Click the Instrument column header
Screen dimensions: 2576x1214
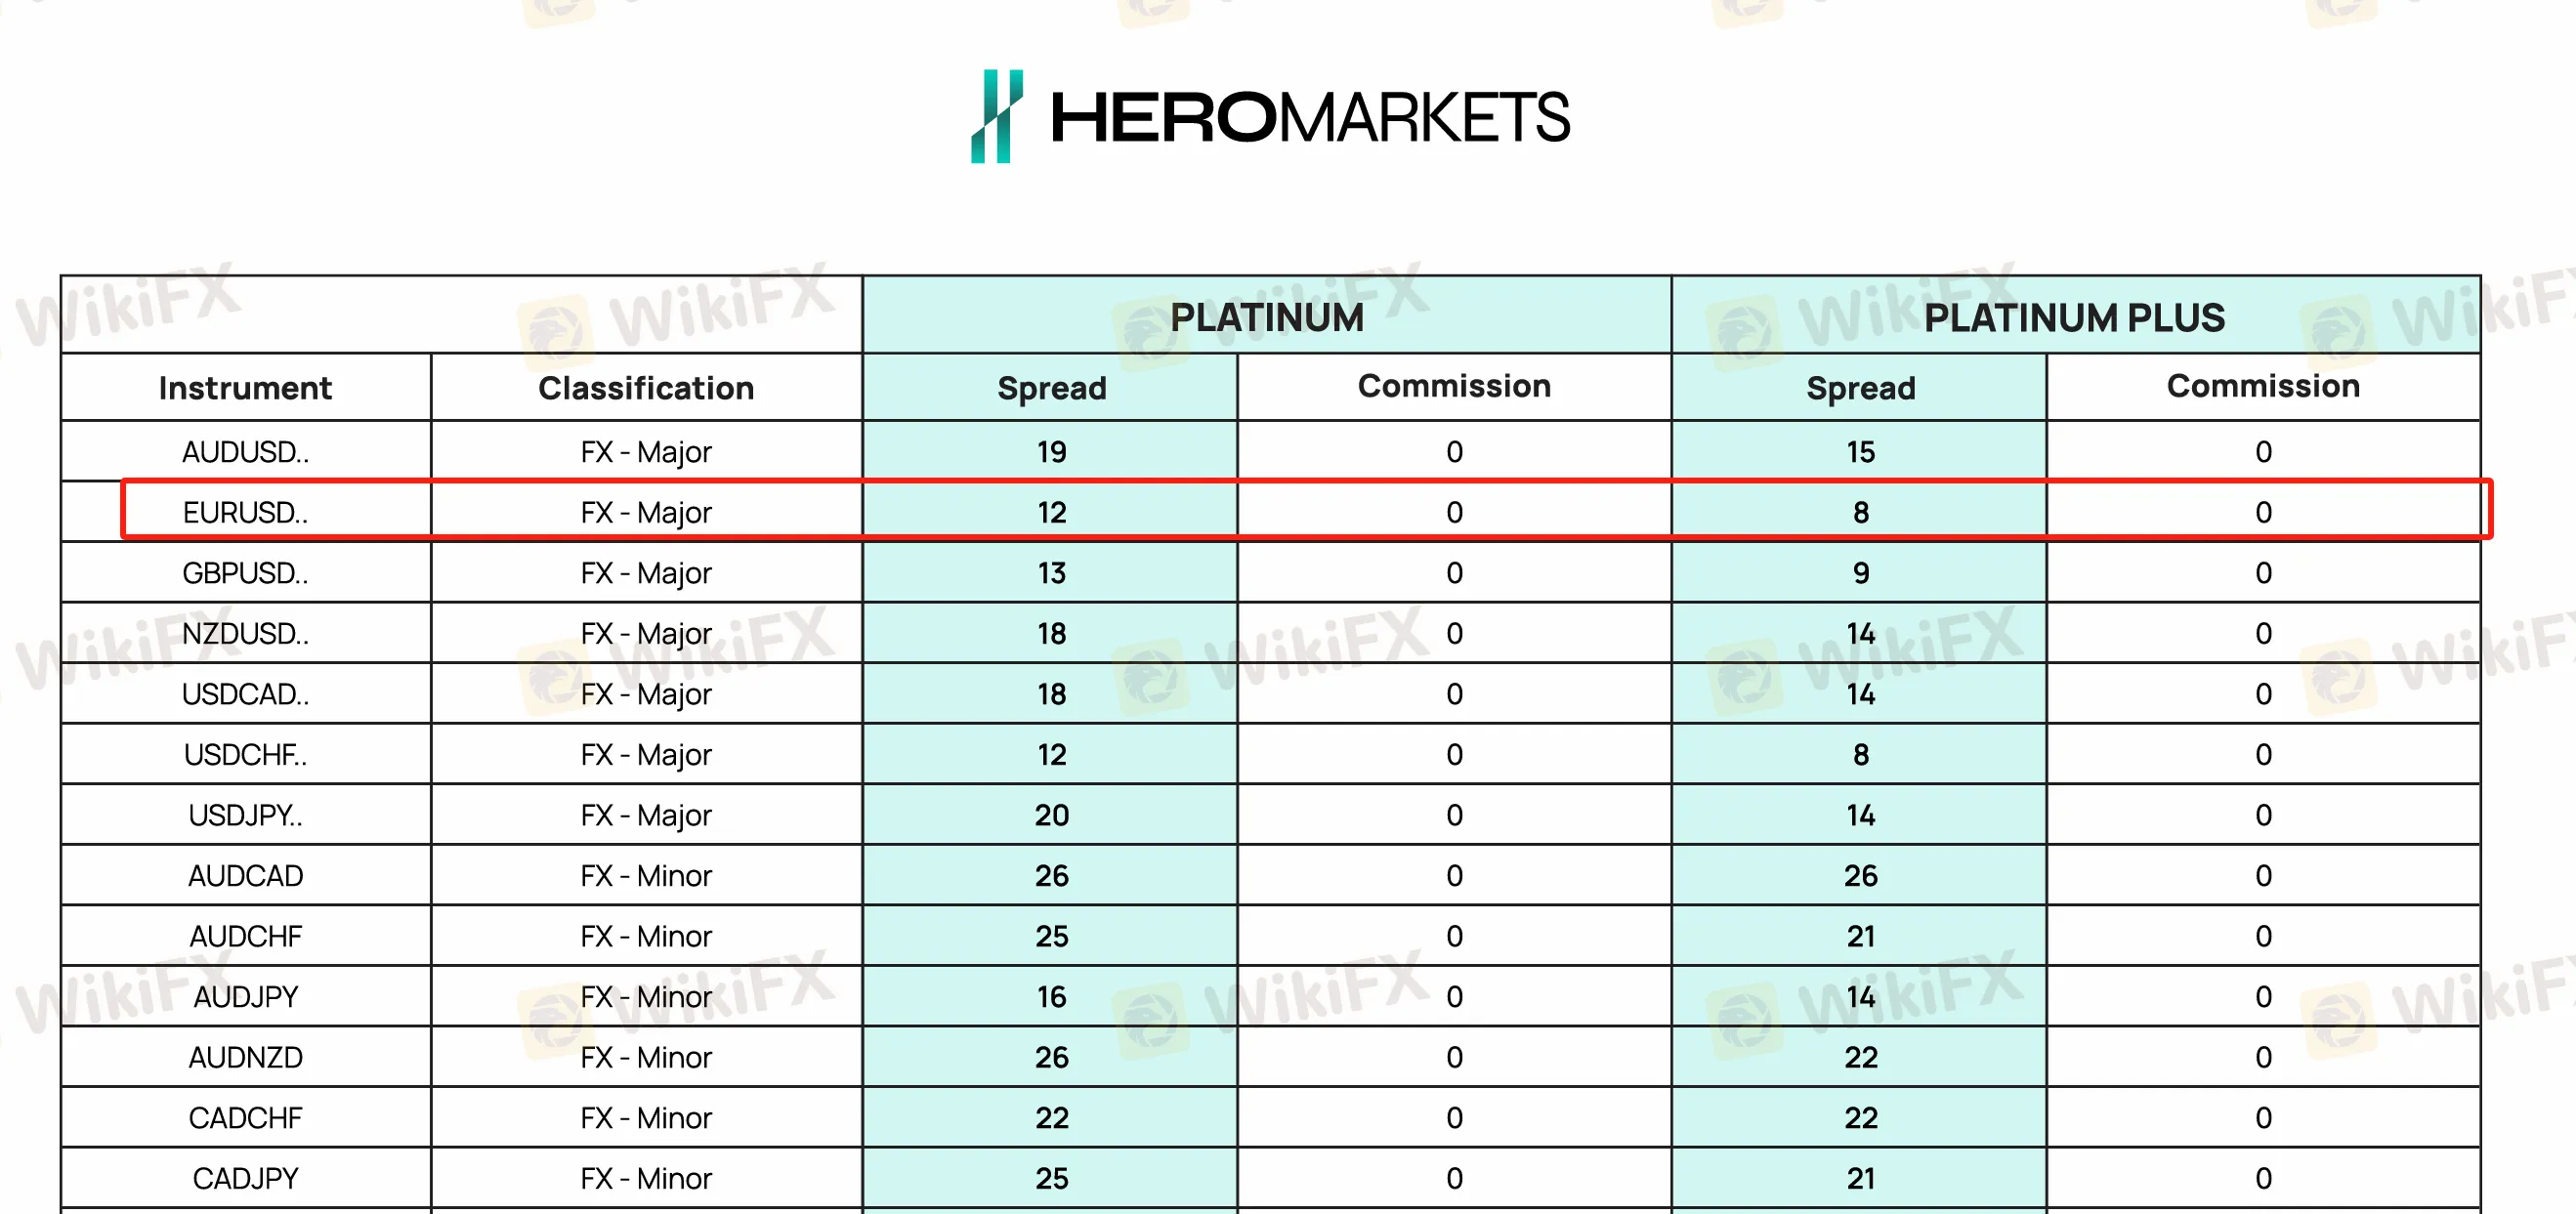(246, 387)
